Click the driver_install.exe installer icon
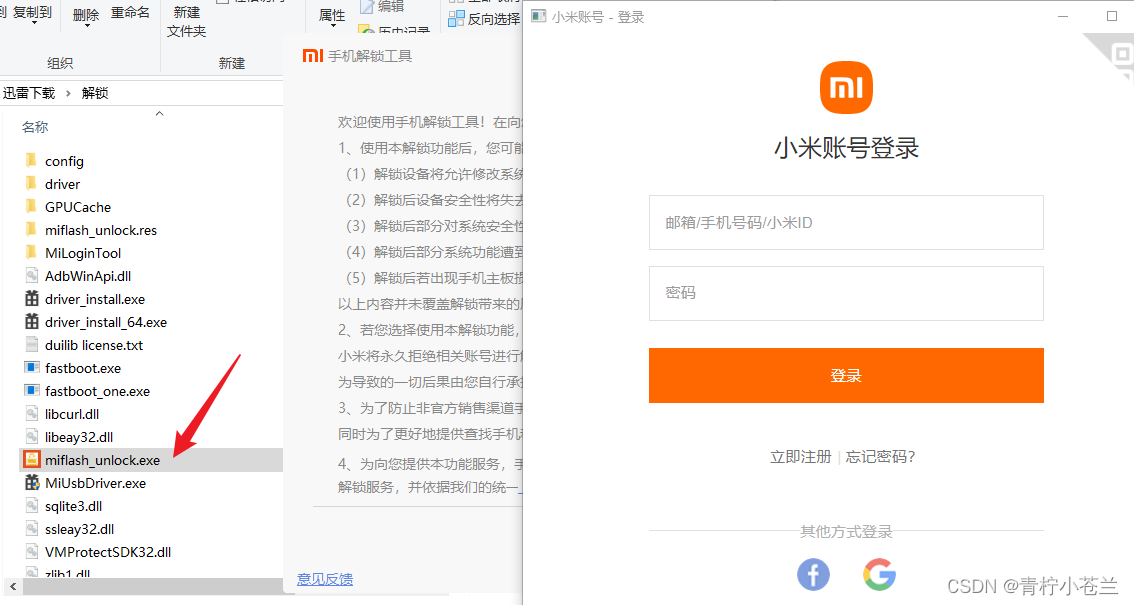 tap(32, 299)
